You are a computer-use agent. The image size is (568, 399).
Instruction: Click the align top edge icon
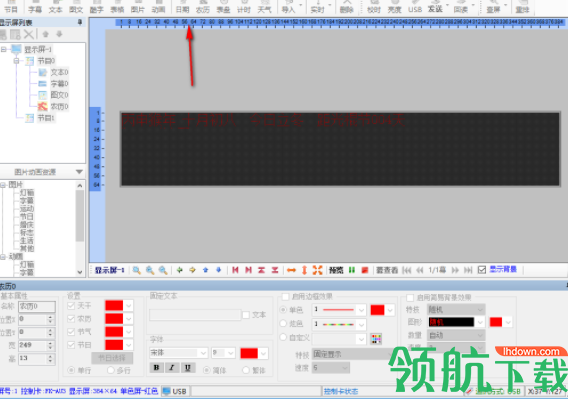pos(262,270)
